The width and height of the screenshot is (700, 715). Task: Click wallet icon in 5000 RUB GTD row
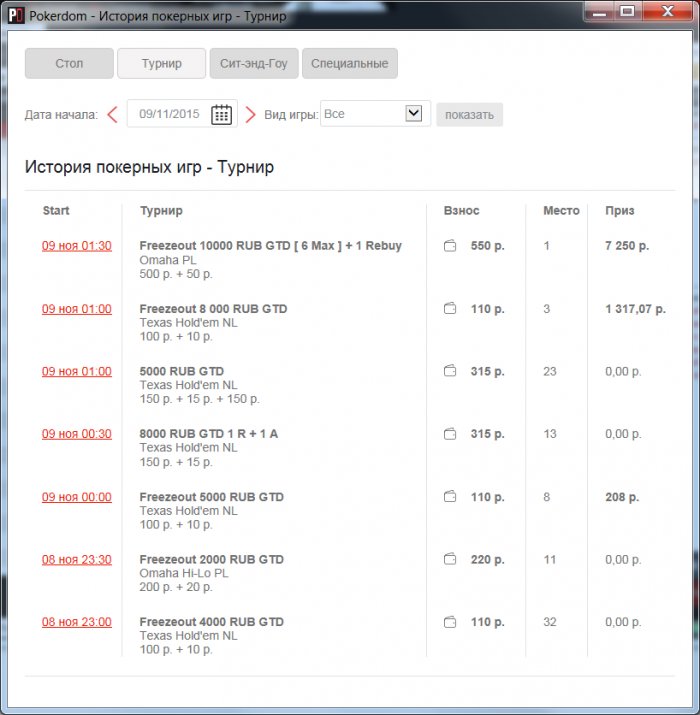click(450, 371)
